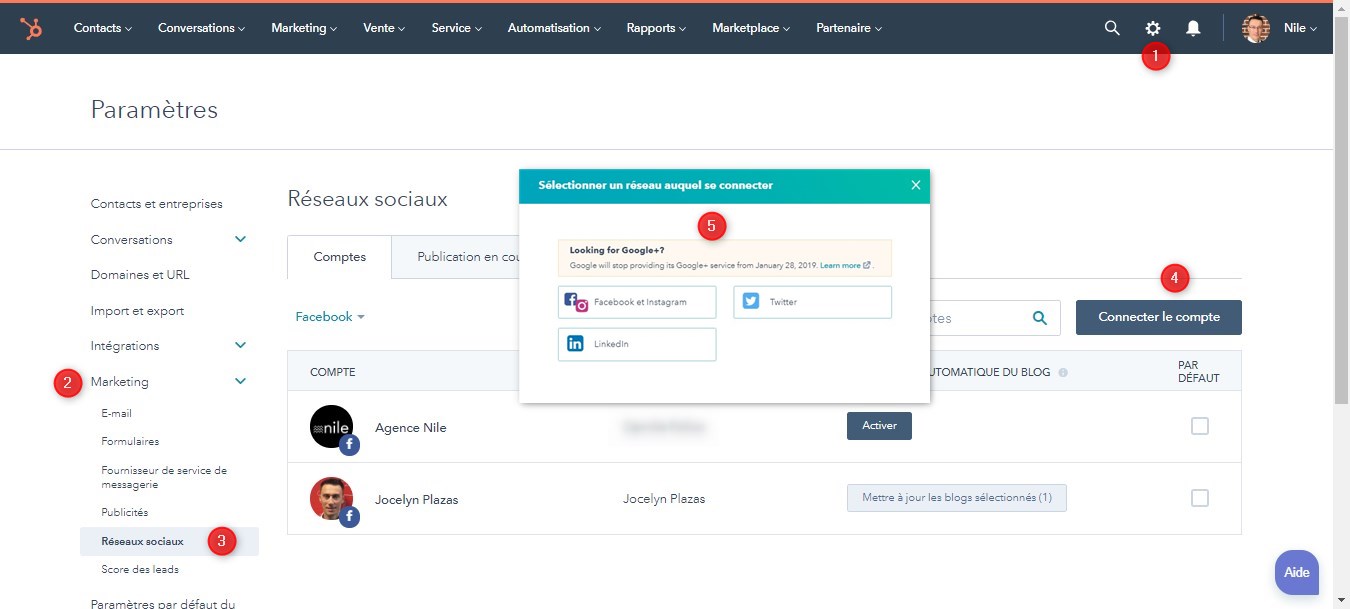This screenshot has height=609, width=1350.
Task: Click the PAR DÉFAUT column header
Action: coord(1199,372)
